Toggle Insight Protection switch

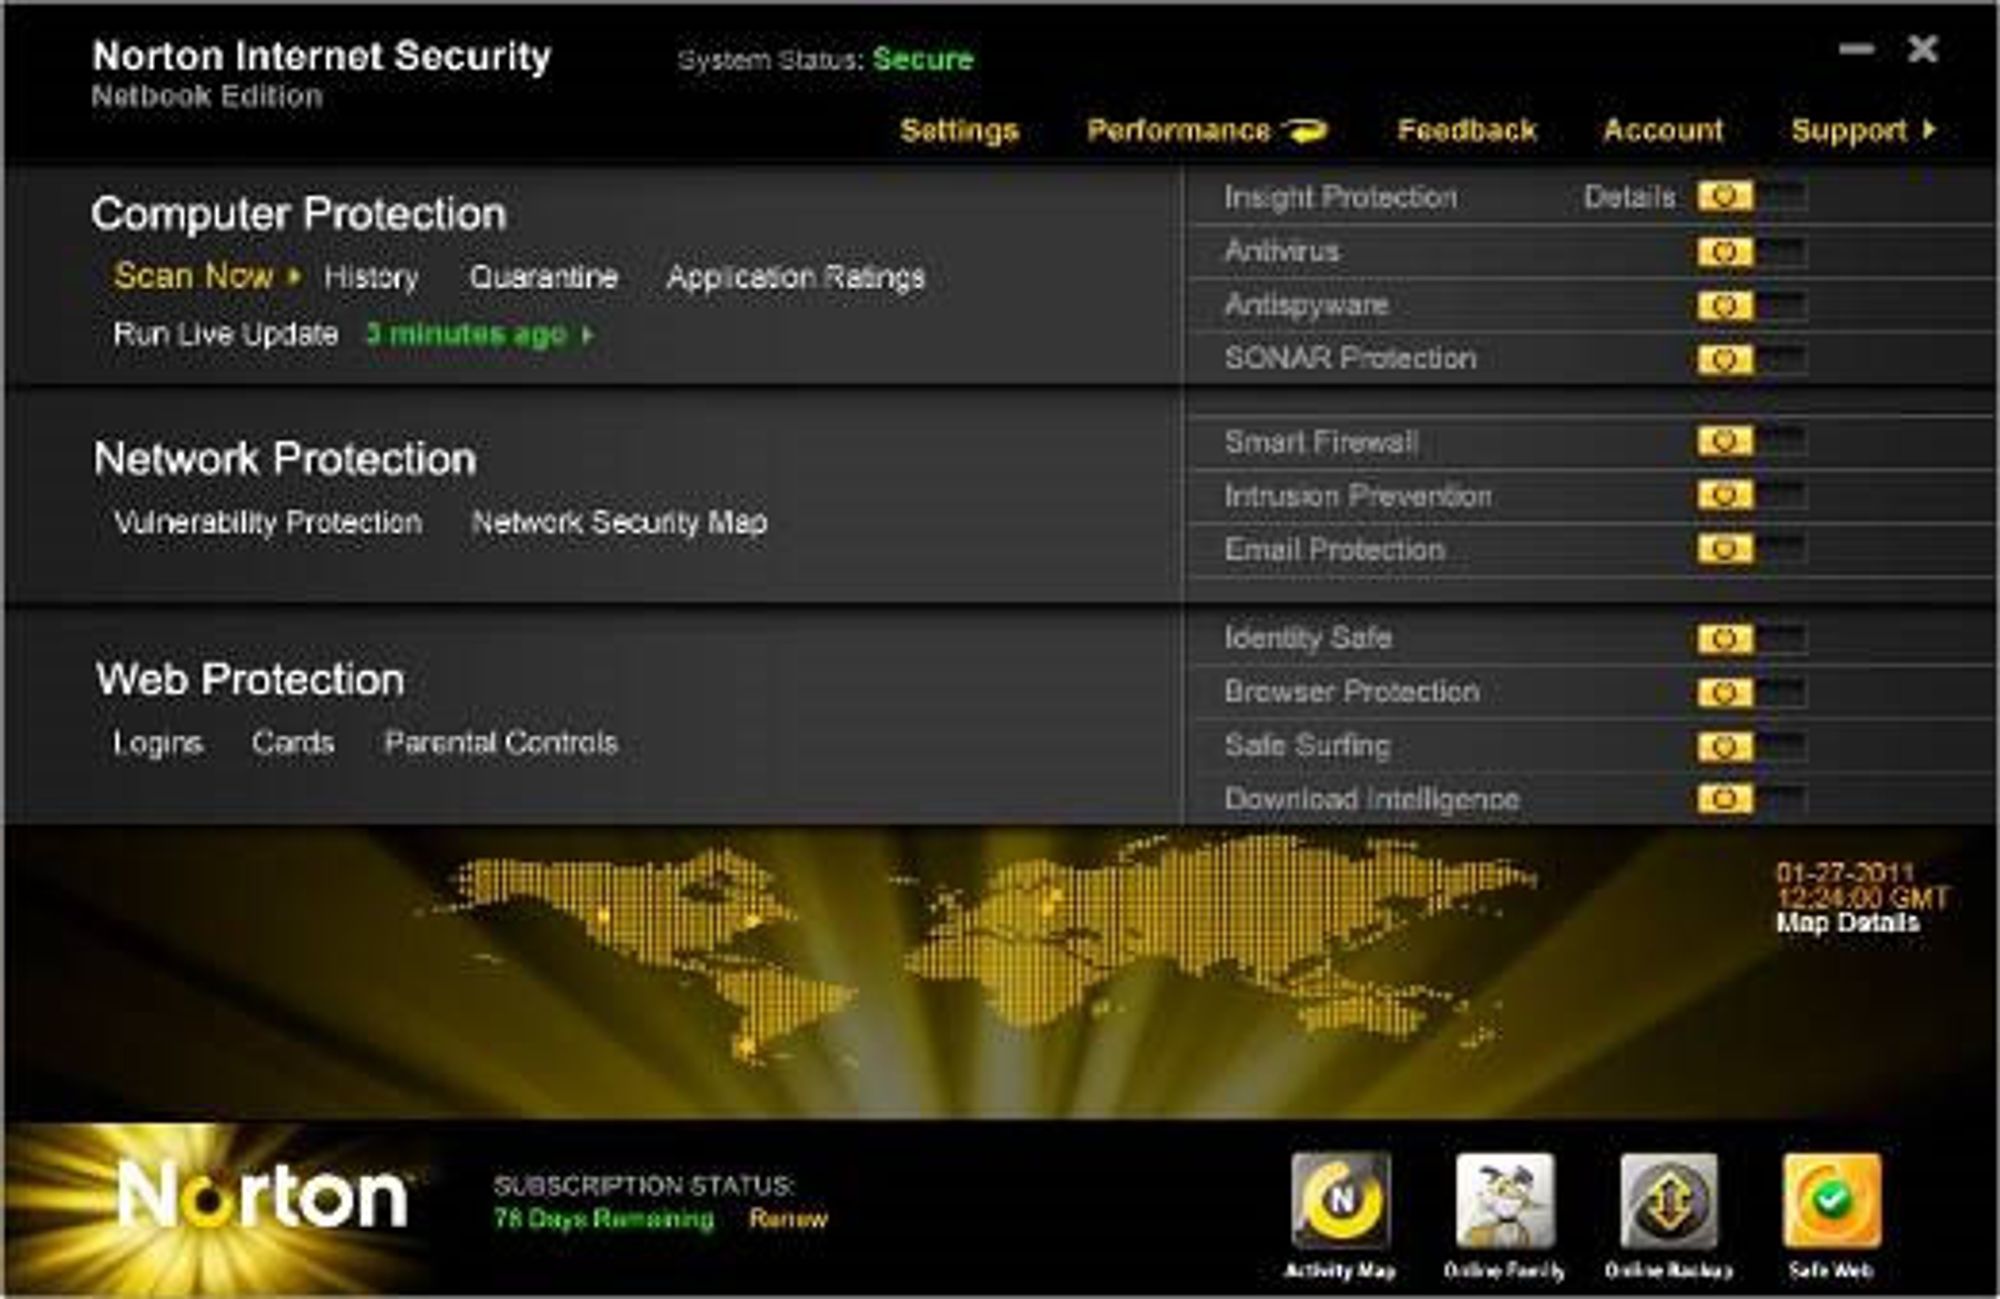pos(1752,196)
